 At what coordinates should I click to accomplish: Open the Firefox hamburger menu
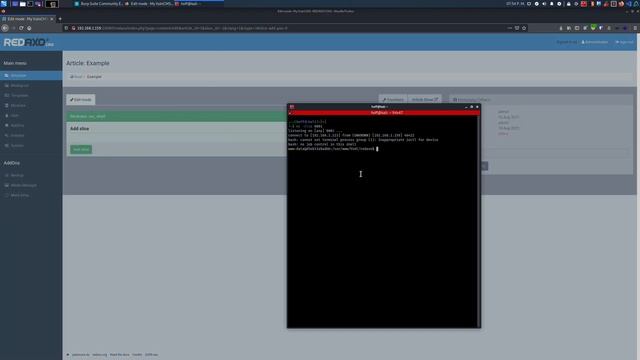click(635, 28)
